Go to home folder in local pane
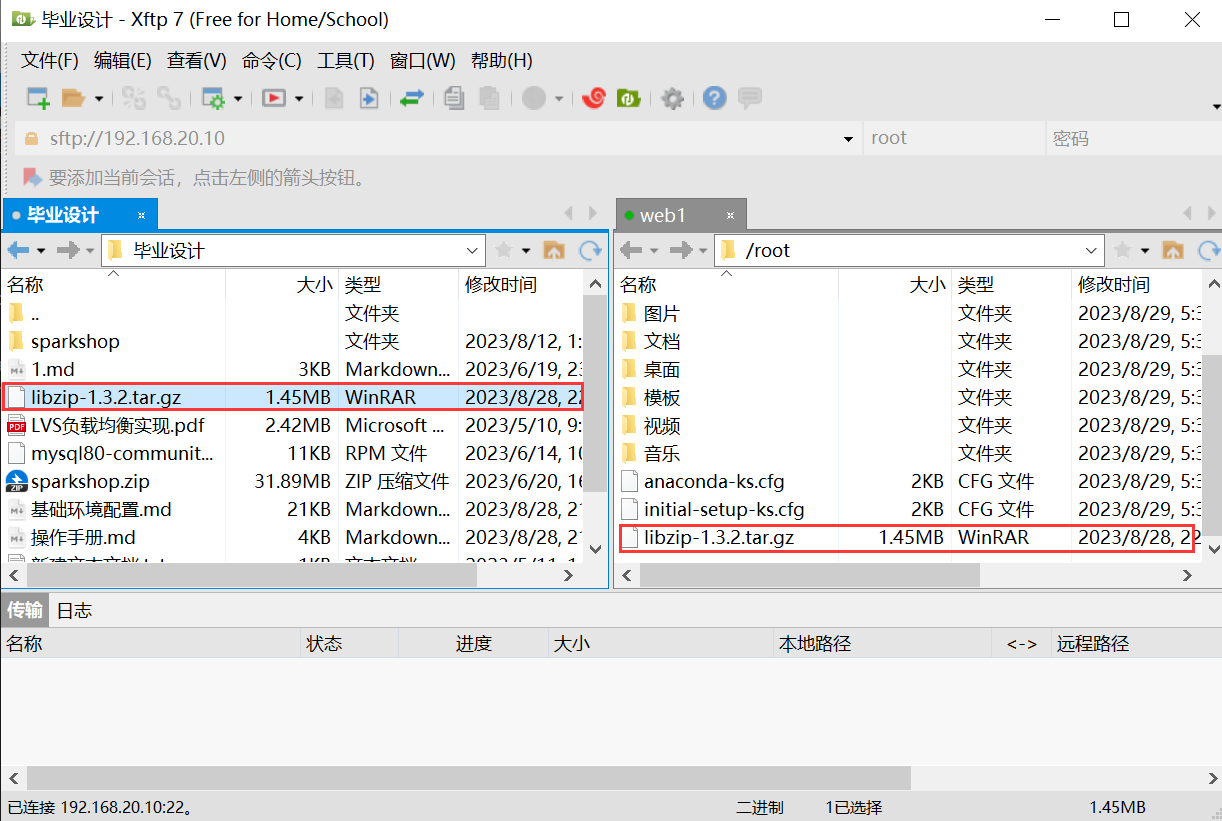Image resolution: width=1222 pixels, height=821 pixels. (554, 250)
